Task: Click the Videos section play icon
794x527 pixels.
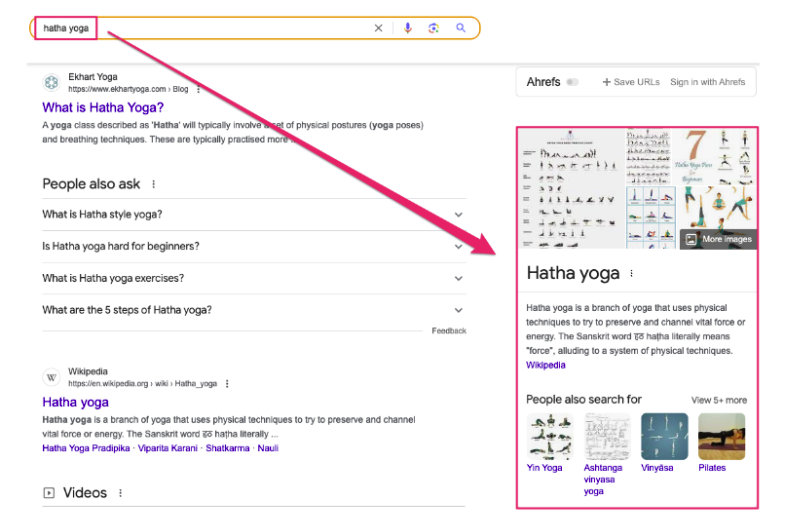Action: [x=49, y=493]
